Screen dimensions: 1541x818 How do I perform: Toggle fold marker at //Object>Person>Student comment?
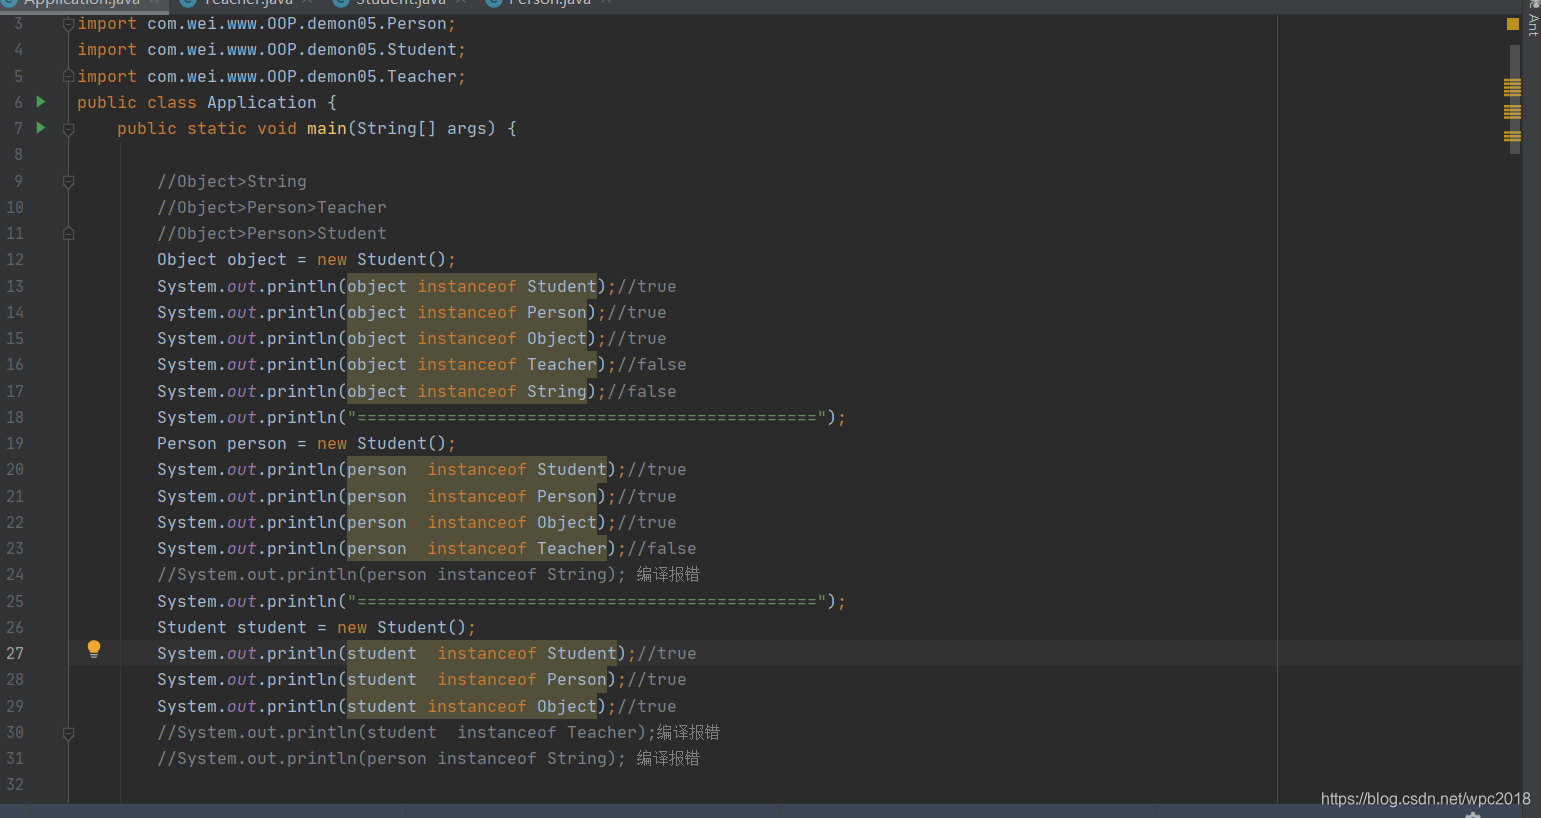coord(68,234)
